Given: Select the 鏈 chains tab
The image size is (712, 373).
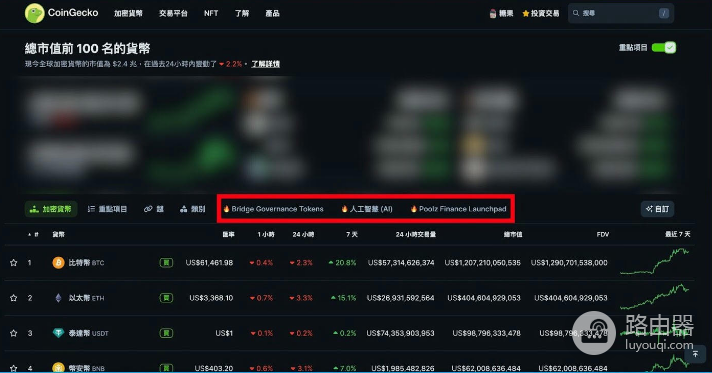Looking at the screenshot, I should click(x=154, y=209).
